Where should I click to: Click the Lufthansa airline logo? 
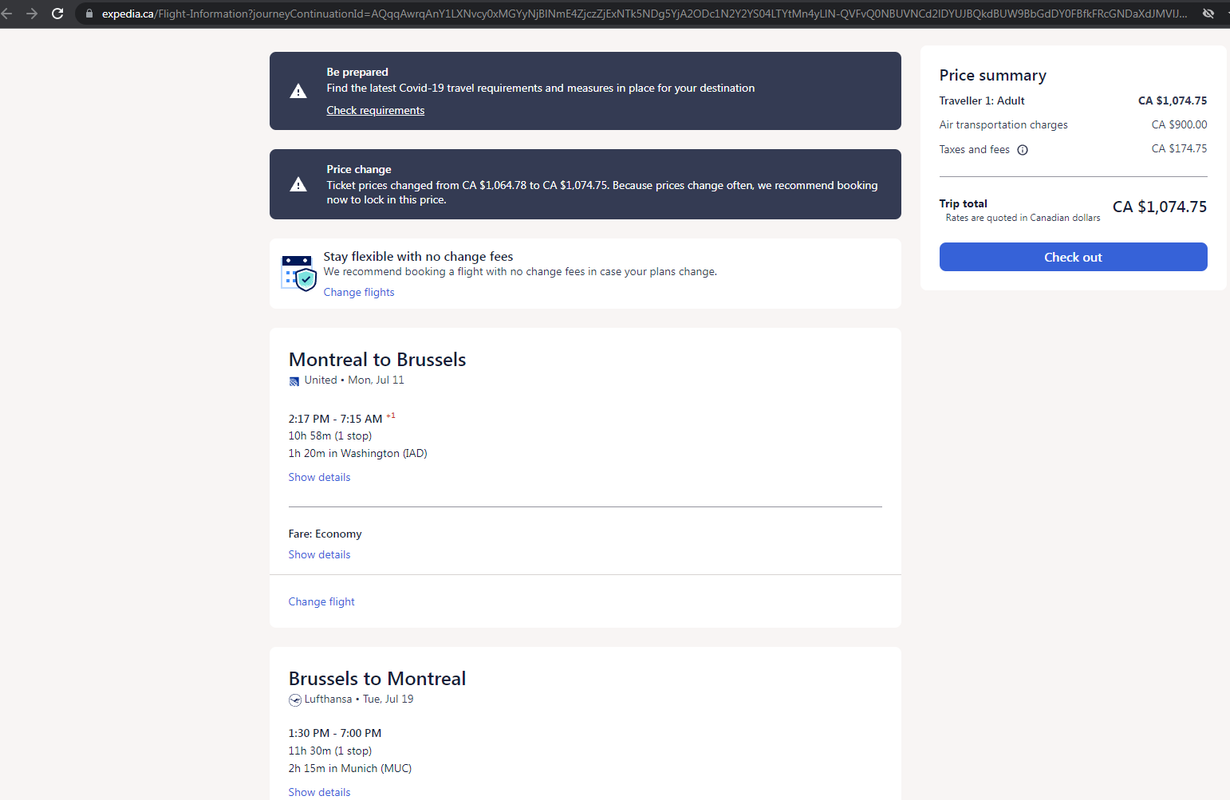coord(295,700)
